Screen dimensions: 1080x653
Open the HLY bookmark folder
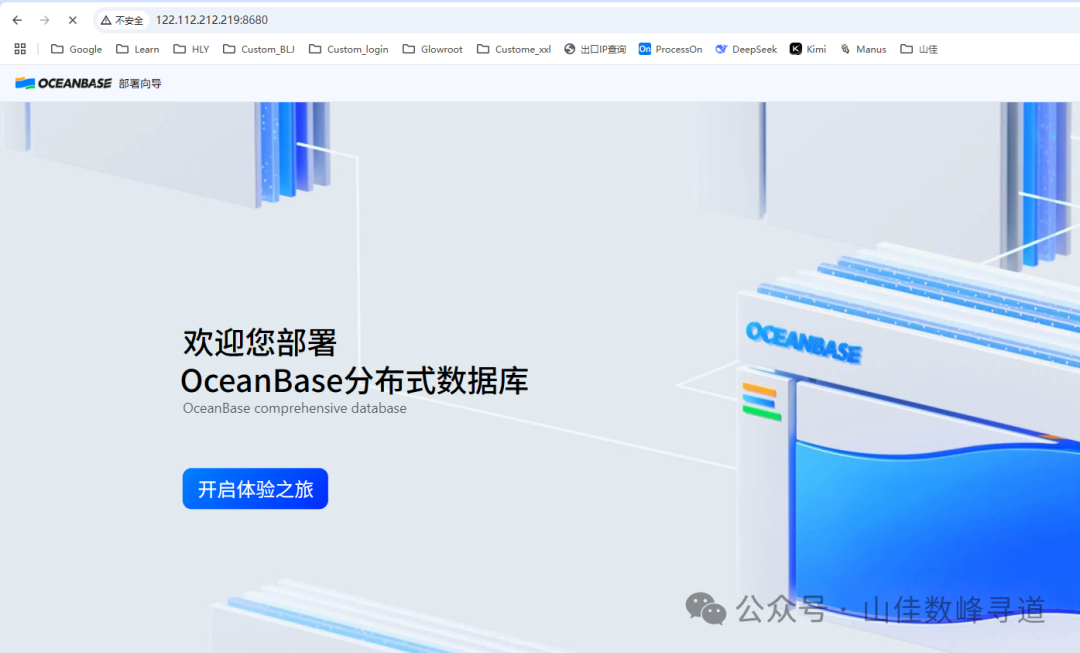click(191, 49)
